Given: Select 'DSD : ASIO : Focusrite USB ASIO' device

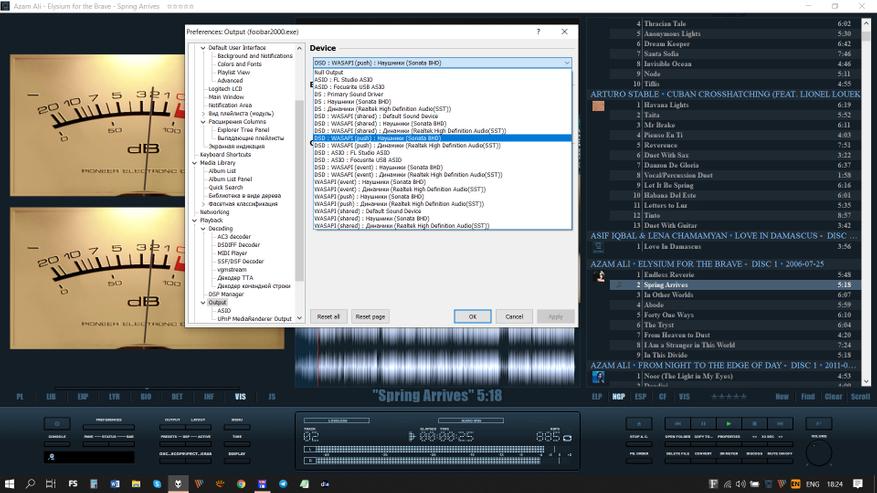Looking at the screenshot, I should pos(442,160).
